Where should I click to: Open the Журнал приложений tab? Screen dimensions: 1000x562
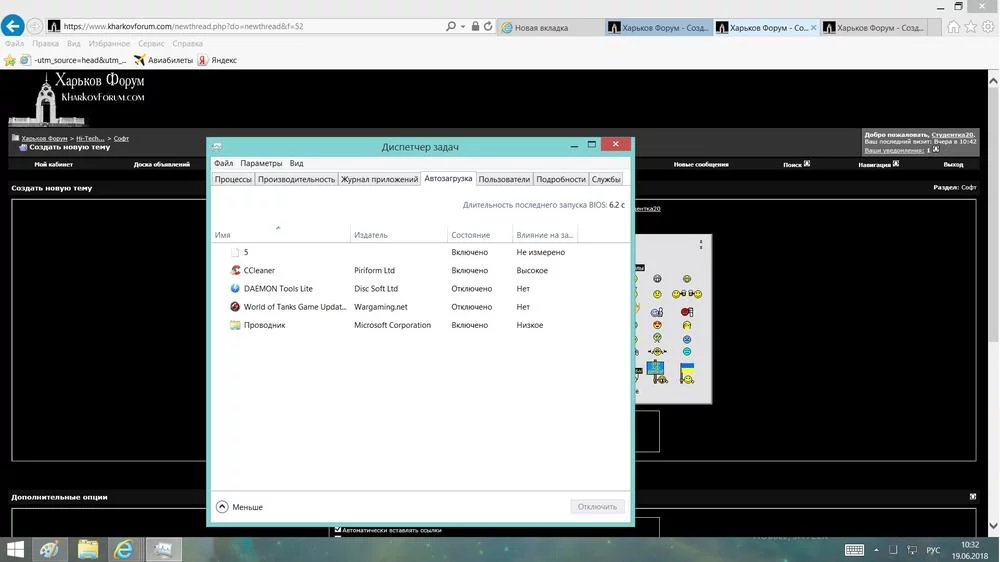click(379, 179)
